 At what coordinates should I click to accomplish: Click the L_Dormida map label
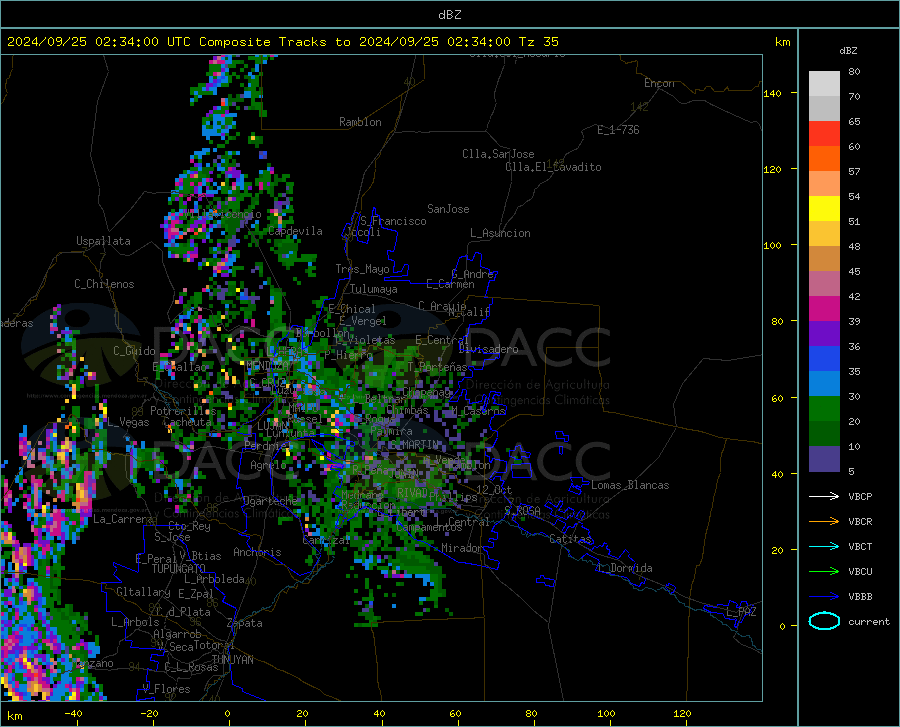point(625,568)
